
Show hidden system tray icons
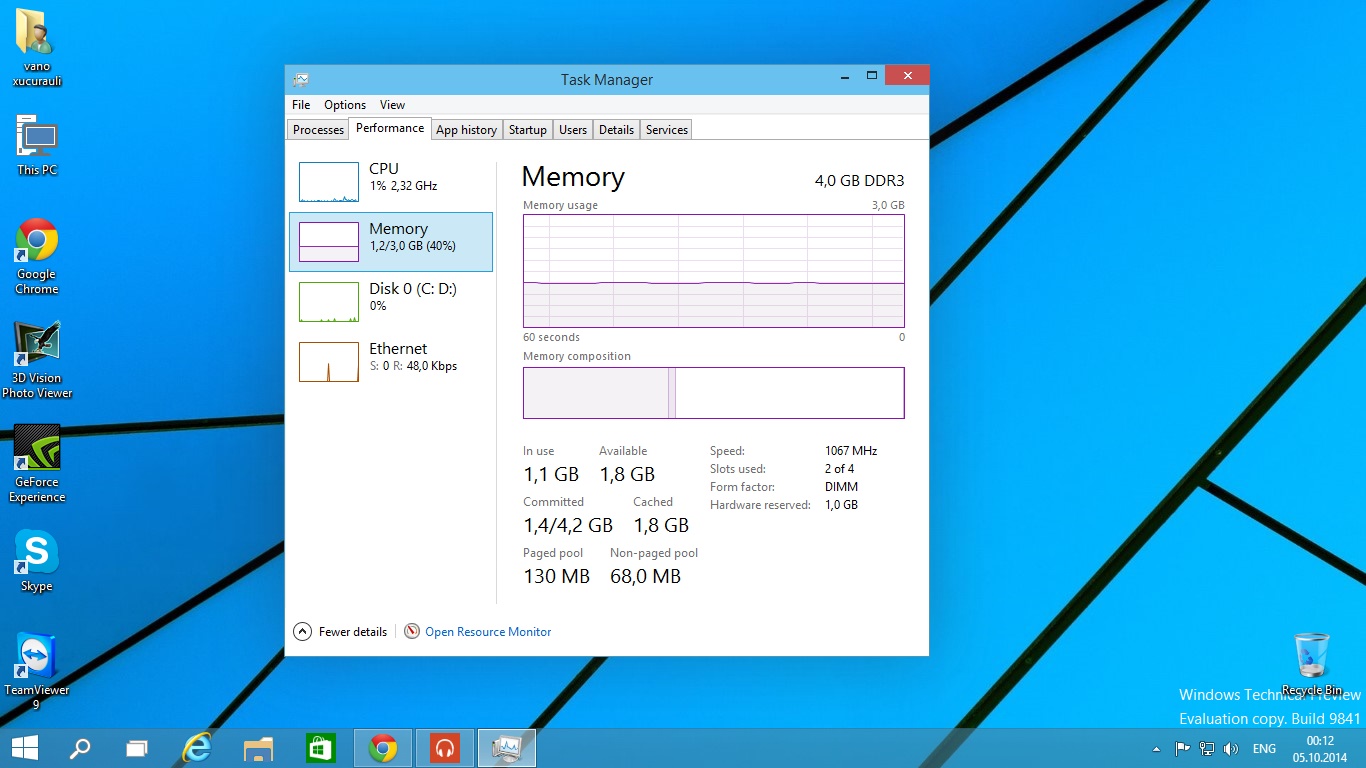pos(1157,749)
